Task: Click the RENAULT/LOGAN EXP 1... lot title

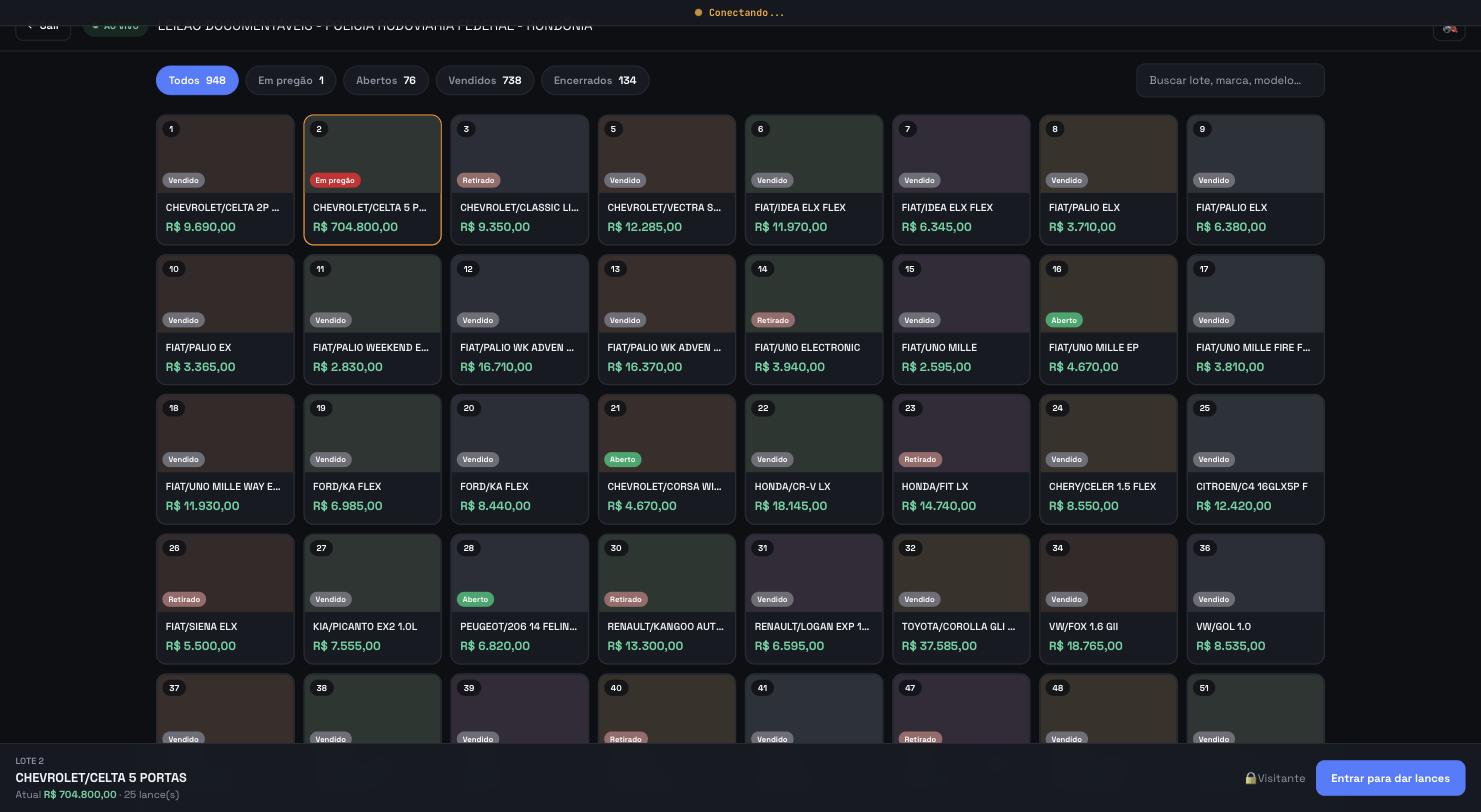Action: point(812,627)
